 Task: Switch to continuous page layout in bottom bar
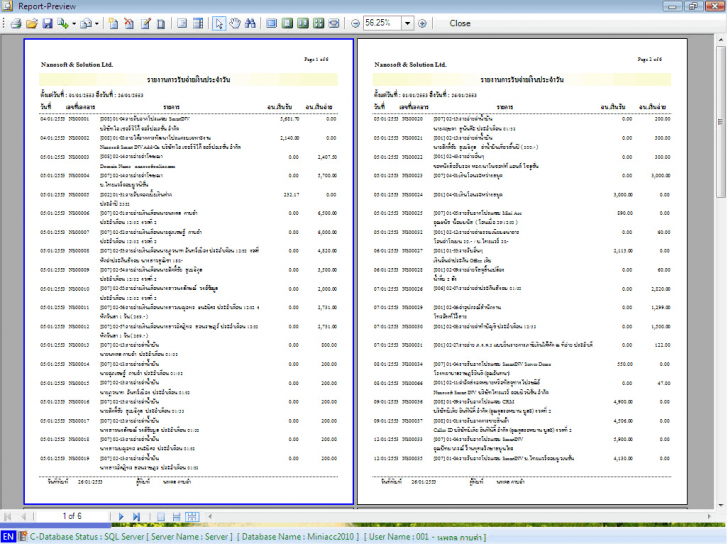click(x=176, y=516)
